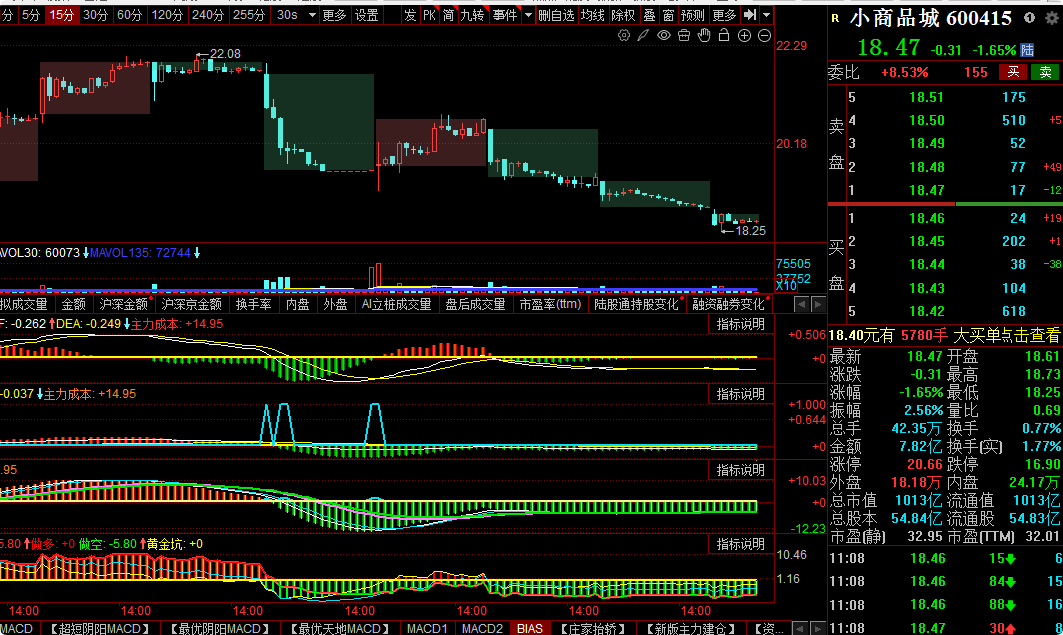Click 设置 in the period toolbar
The width and height of the screenshot is (1063, 635).
click(x=367, y=14)
